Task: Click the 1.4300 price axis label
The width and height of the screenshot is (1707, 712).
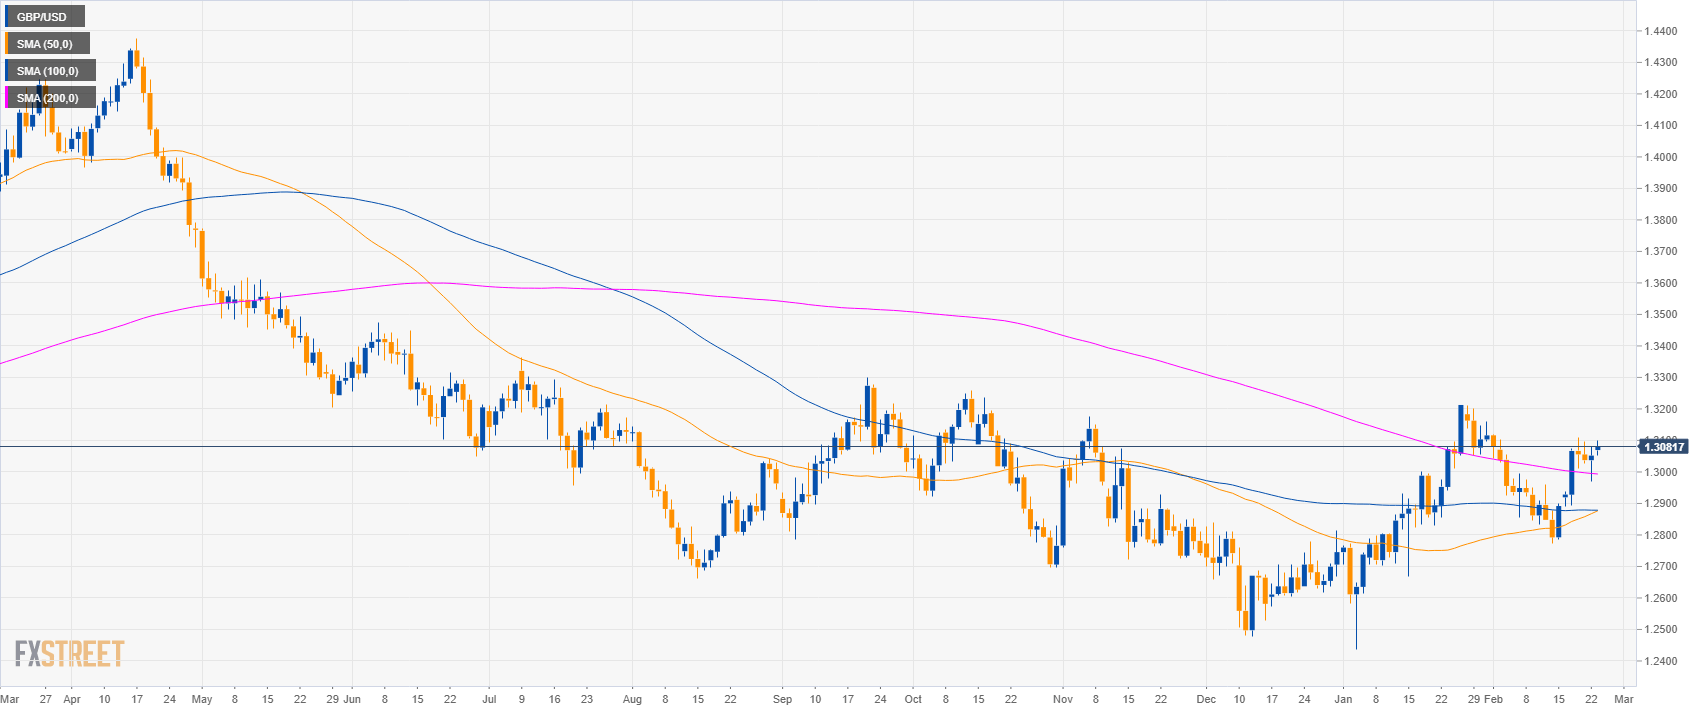Action: (x=1661, y=63)
